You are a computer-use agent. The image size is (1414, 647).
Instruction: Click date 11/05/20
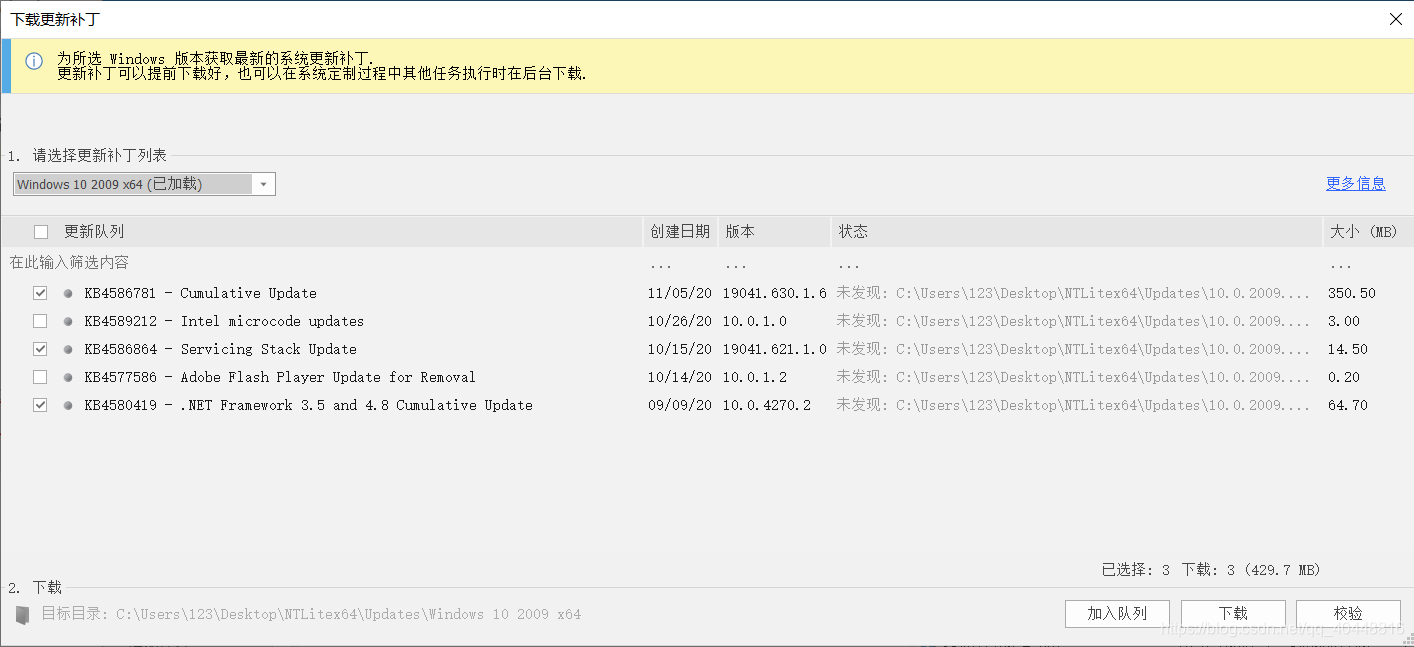pyautogui.click(x=680, y=294)
